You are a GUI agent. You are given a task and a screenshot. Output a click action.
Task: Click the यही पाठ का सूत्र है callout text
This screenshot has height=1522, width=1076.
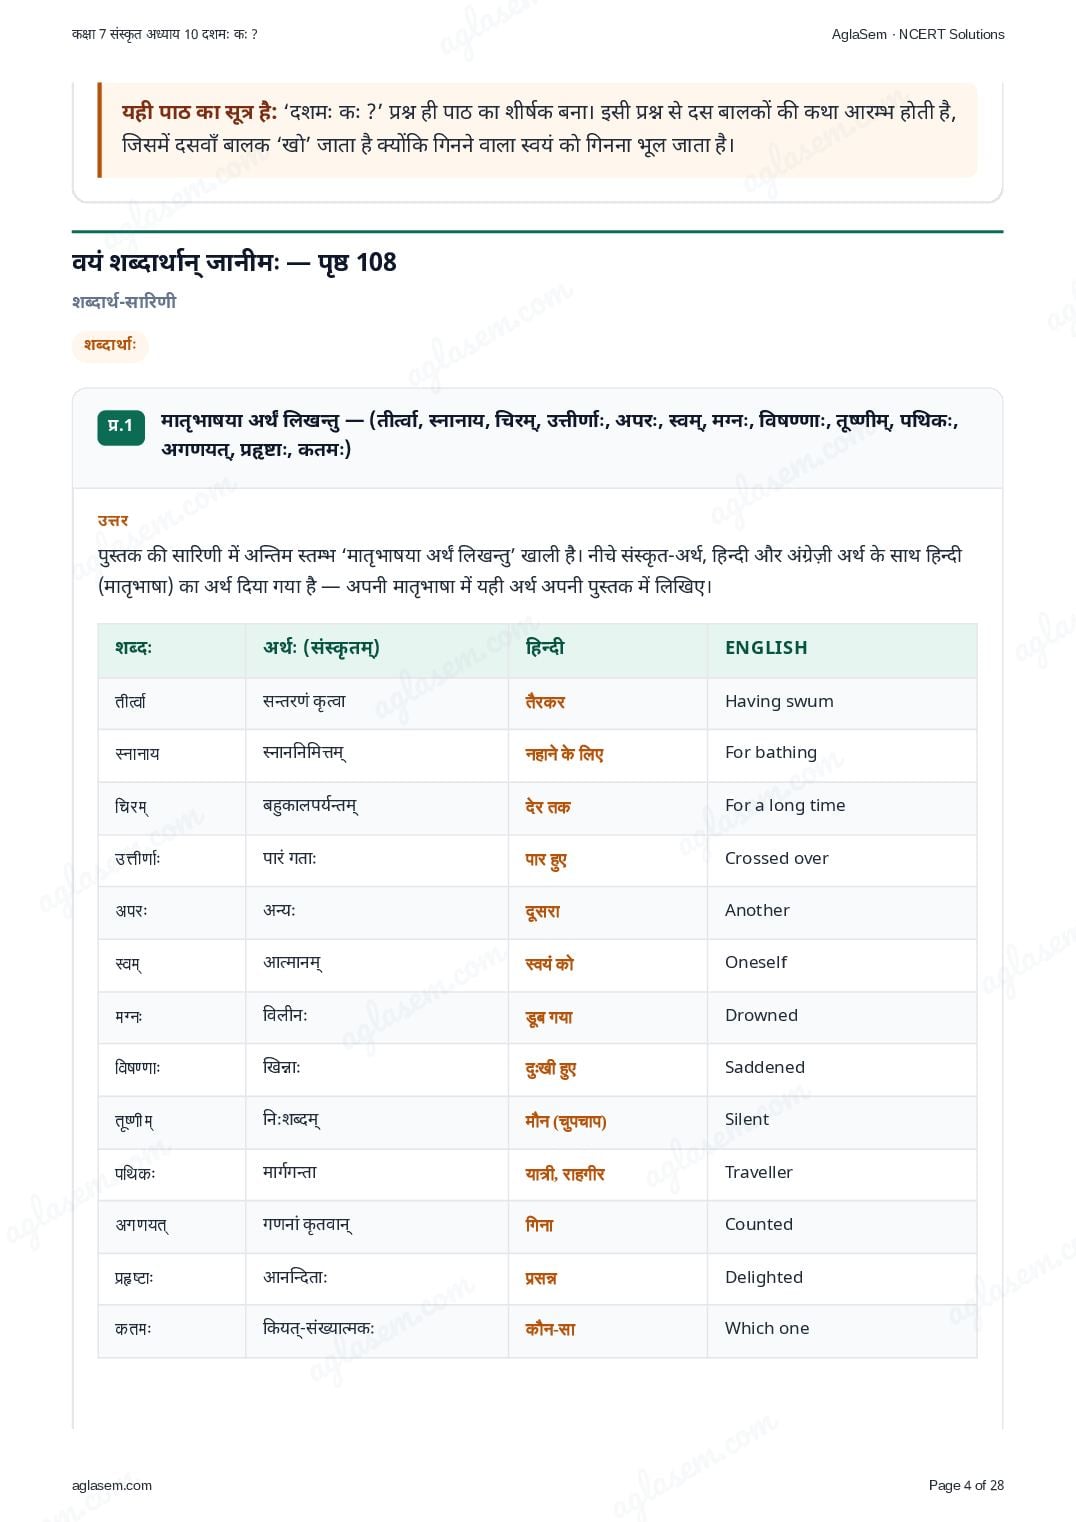tap(200, 112)
